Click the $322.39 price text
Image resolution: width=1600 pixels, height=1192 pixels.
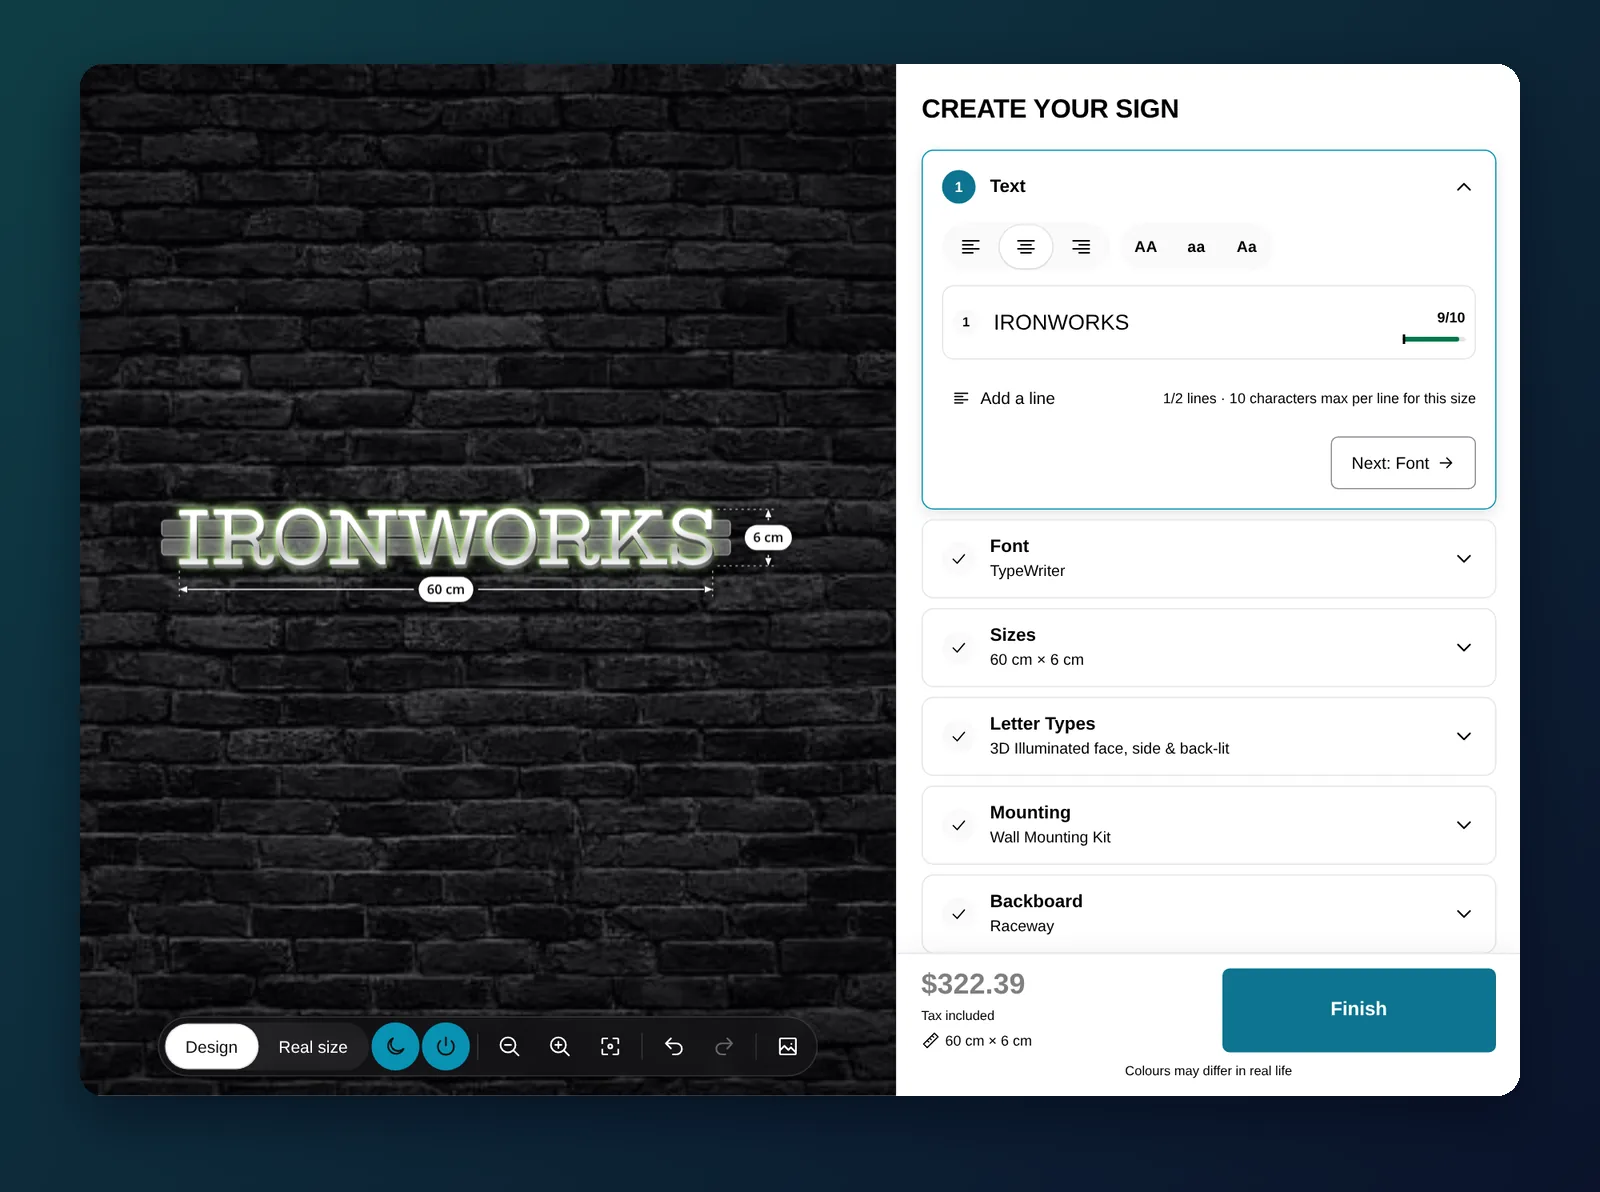pyautogui.click(x=973, y=984)
